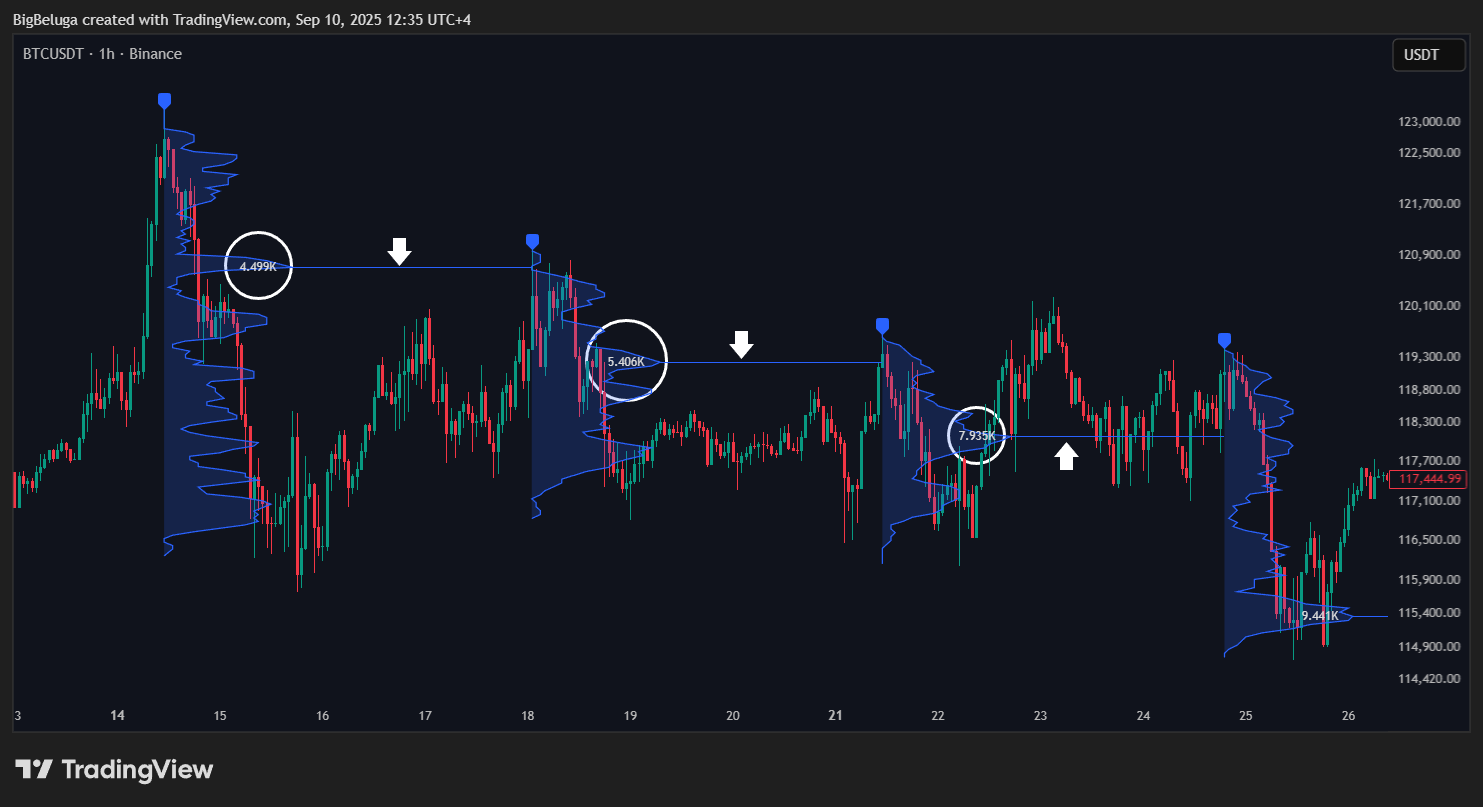The image size is (1483, 807).
Task: Select the blue pin marker above the 18th profile
Action: [x=532, y=241]
